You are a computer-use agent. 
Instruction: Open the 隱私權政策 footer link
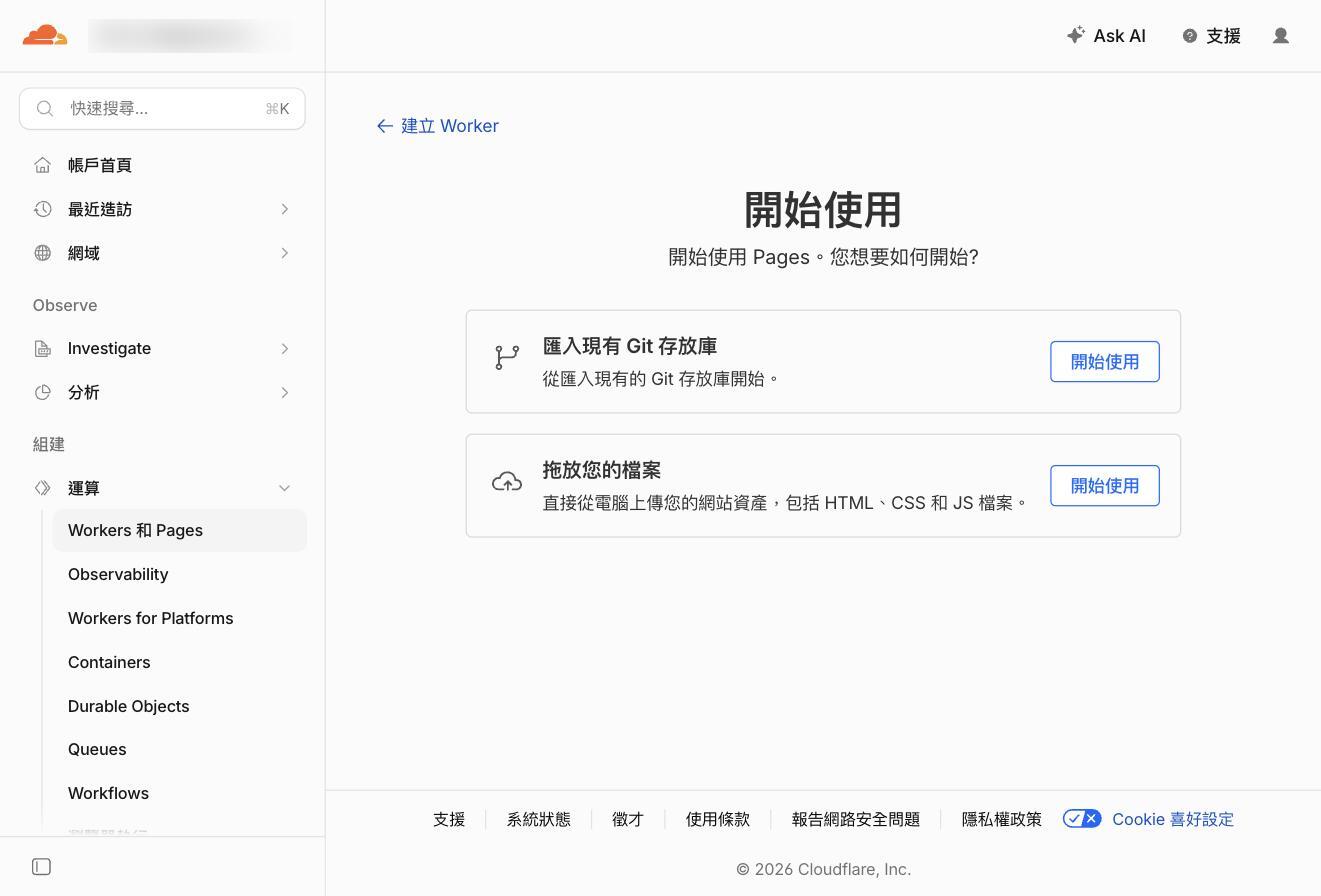coord(1002,819)
